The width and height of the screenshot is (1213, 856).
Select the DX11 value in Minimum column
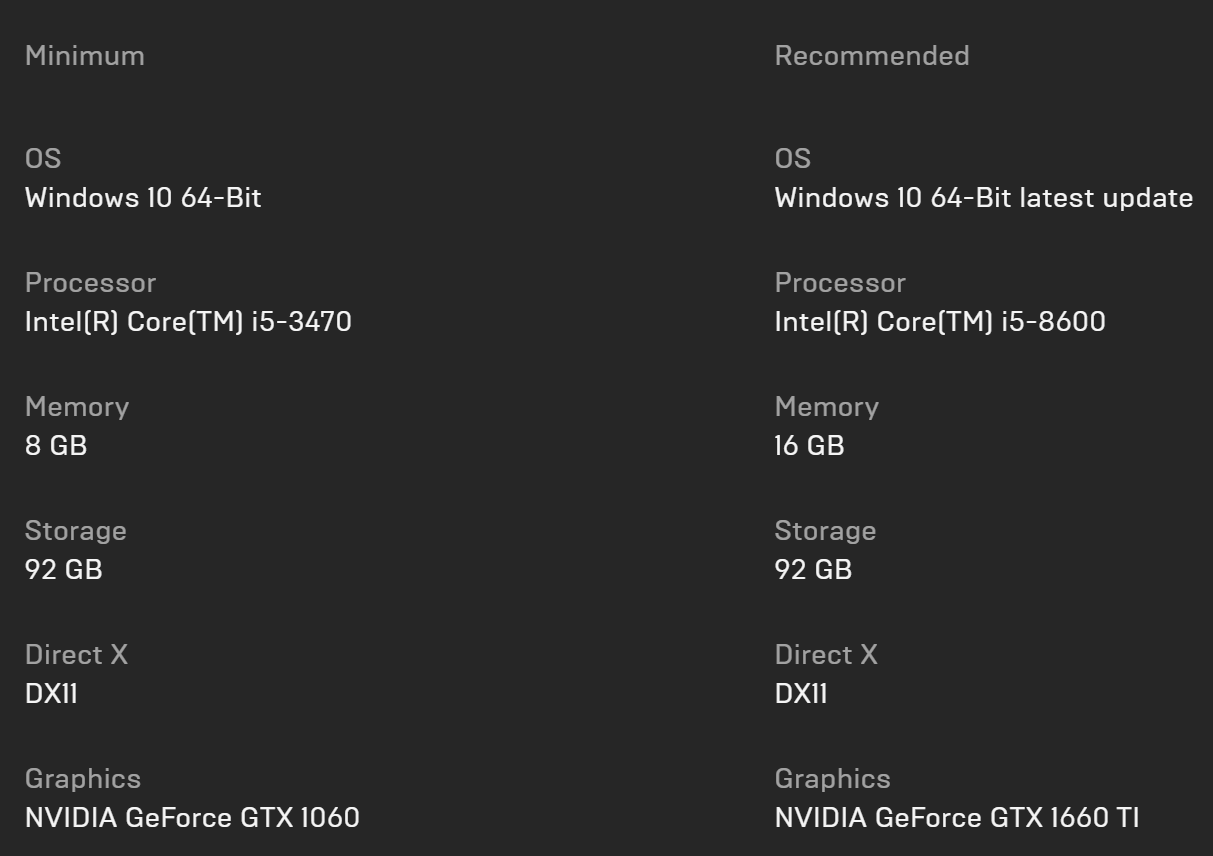click(x=51, y=694)
